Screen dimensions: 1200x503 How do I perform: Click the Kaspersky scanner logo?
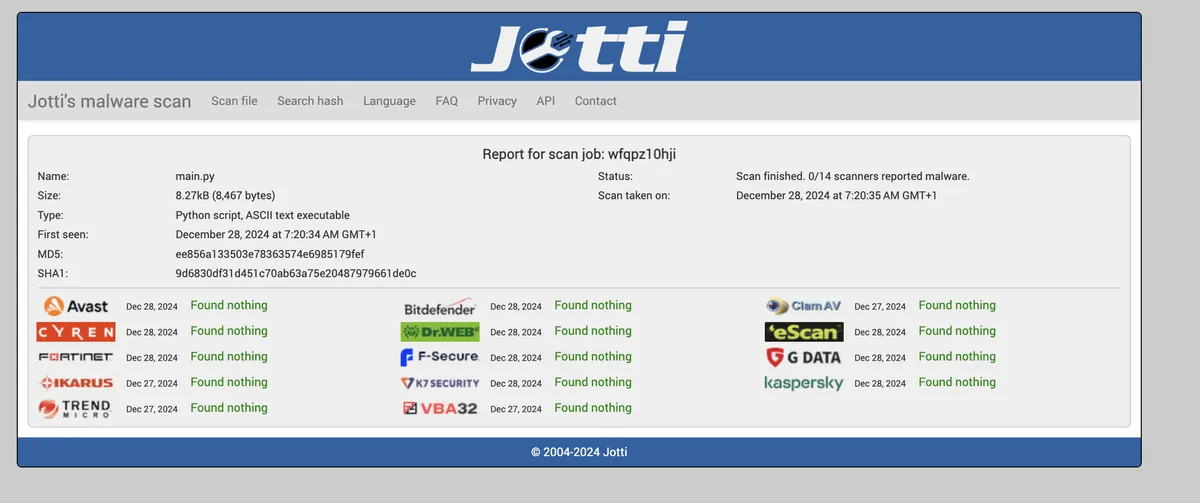(x=804, y=383)
